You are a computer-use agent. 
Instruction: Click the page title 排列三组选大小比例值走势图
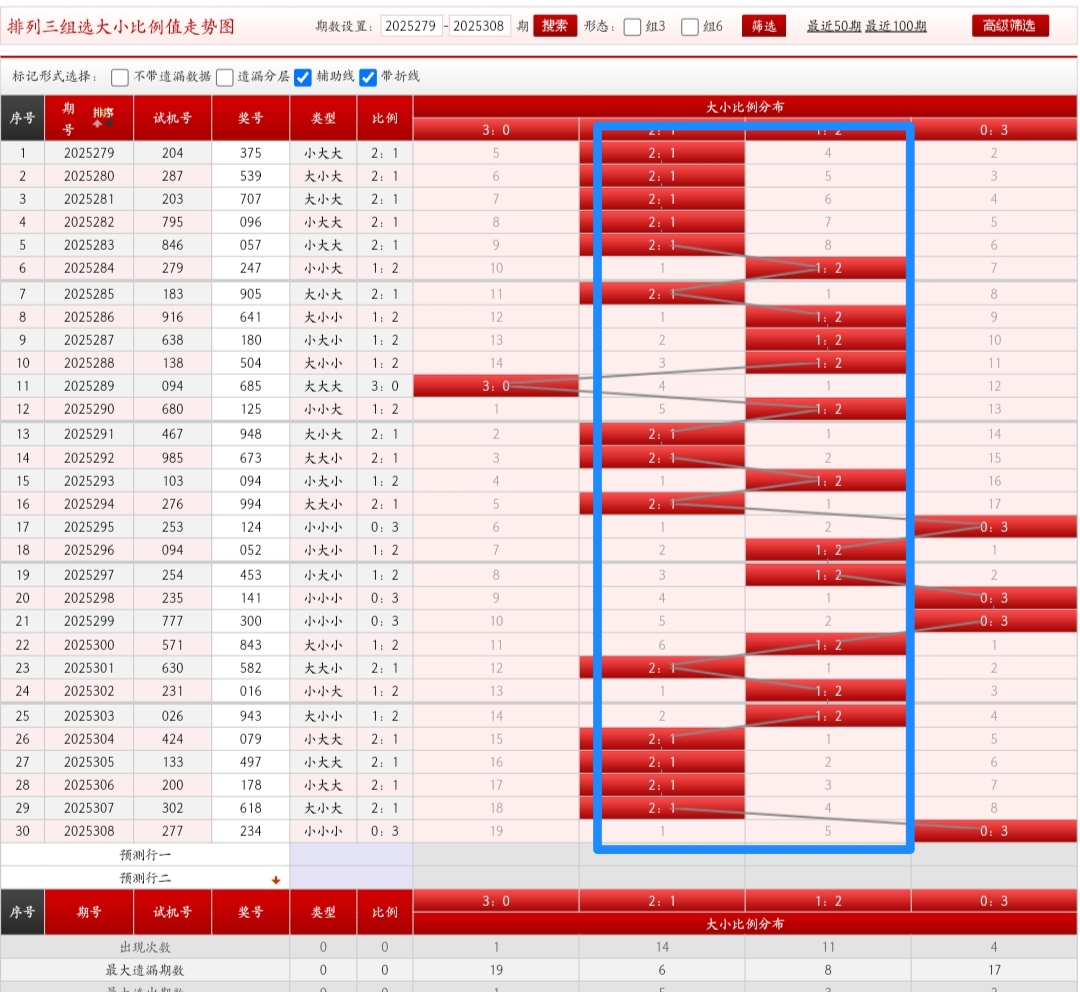click(x=121, y=27)
